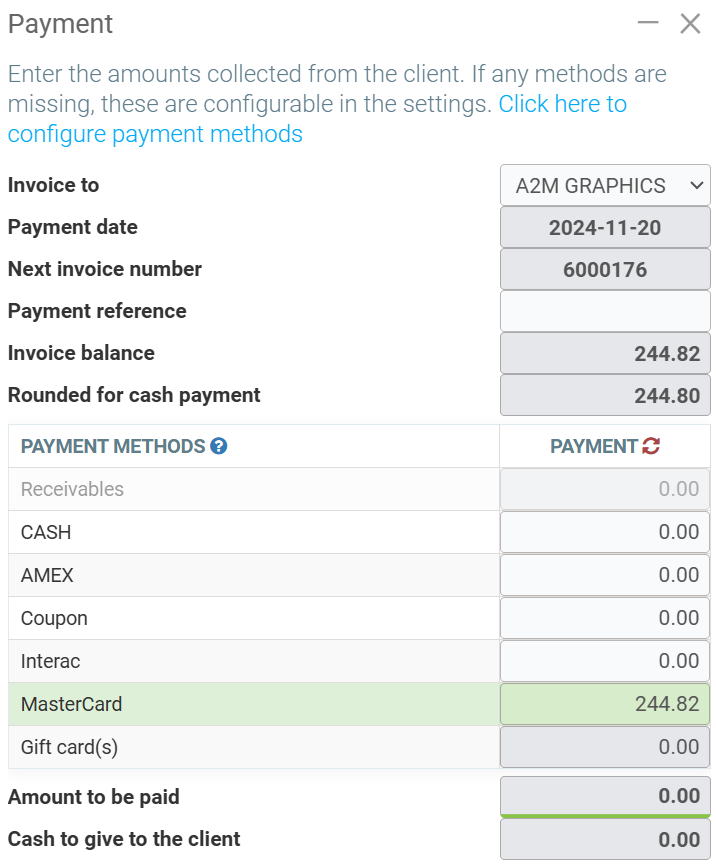The image size is (716, 867).
Task: Minimize the Payment dialog
Action: click(x=648, y=23)
